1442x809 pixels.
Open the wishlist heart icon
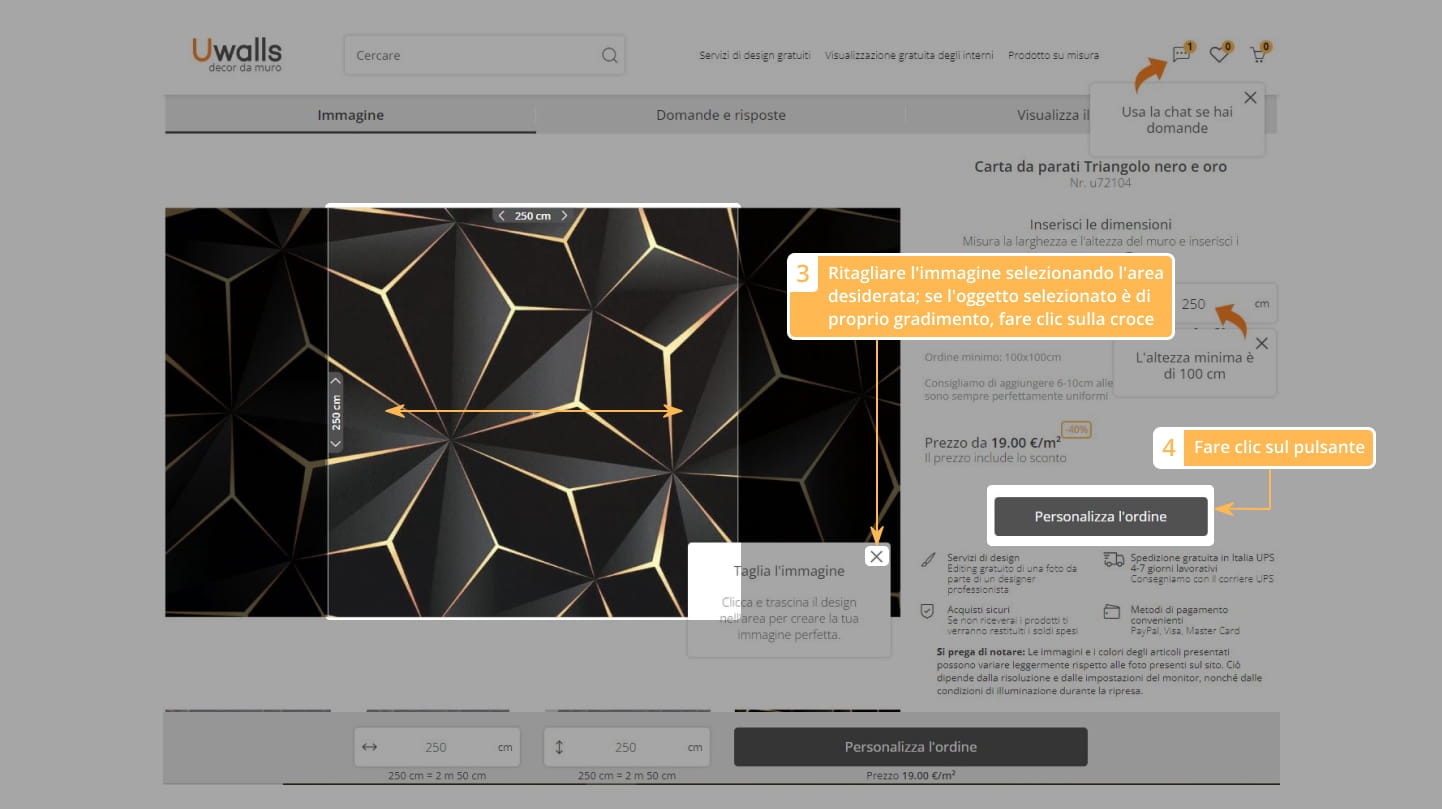tap(1218, 55)
